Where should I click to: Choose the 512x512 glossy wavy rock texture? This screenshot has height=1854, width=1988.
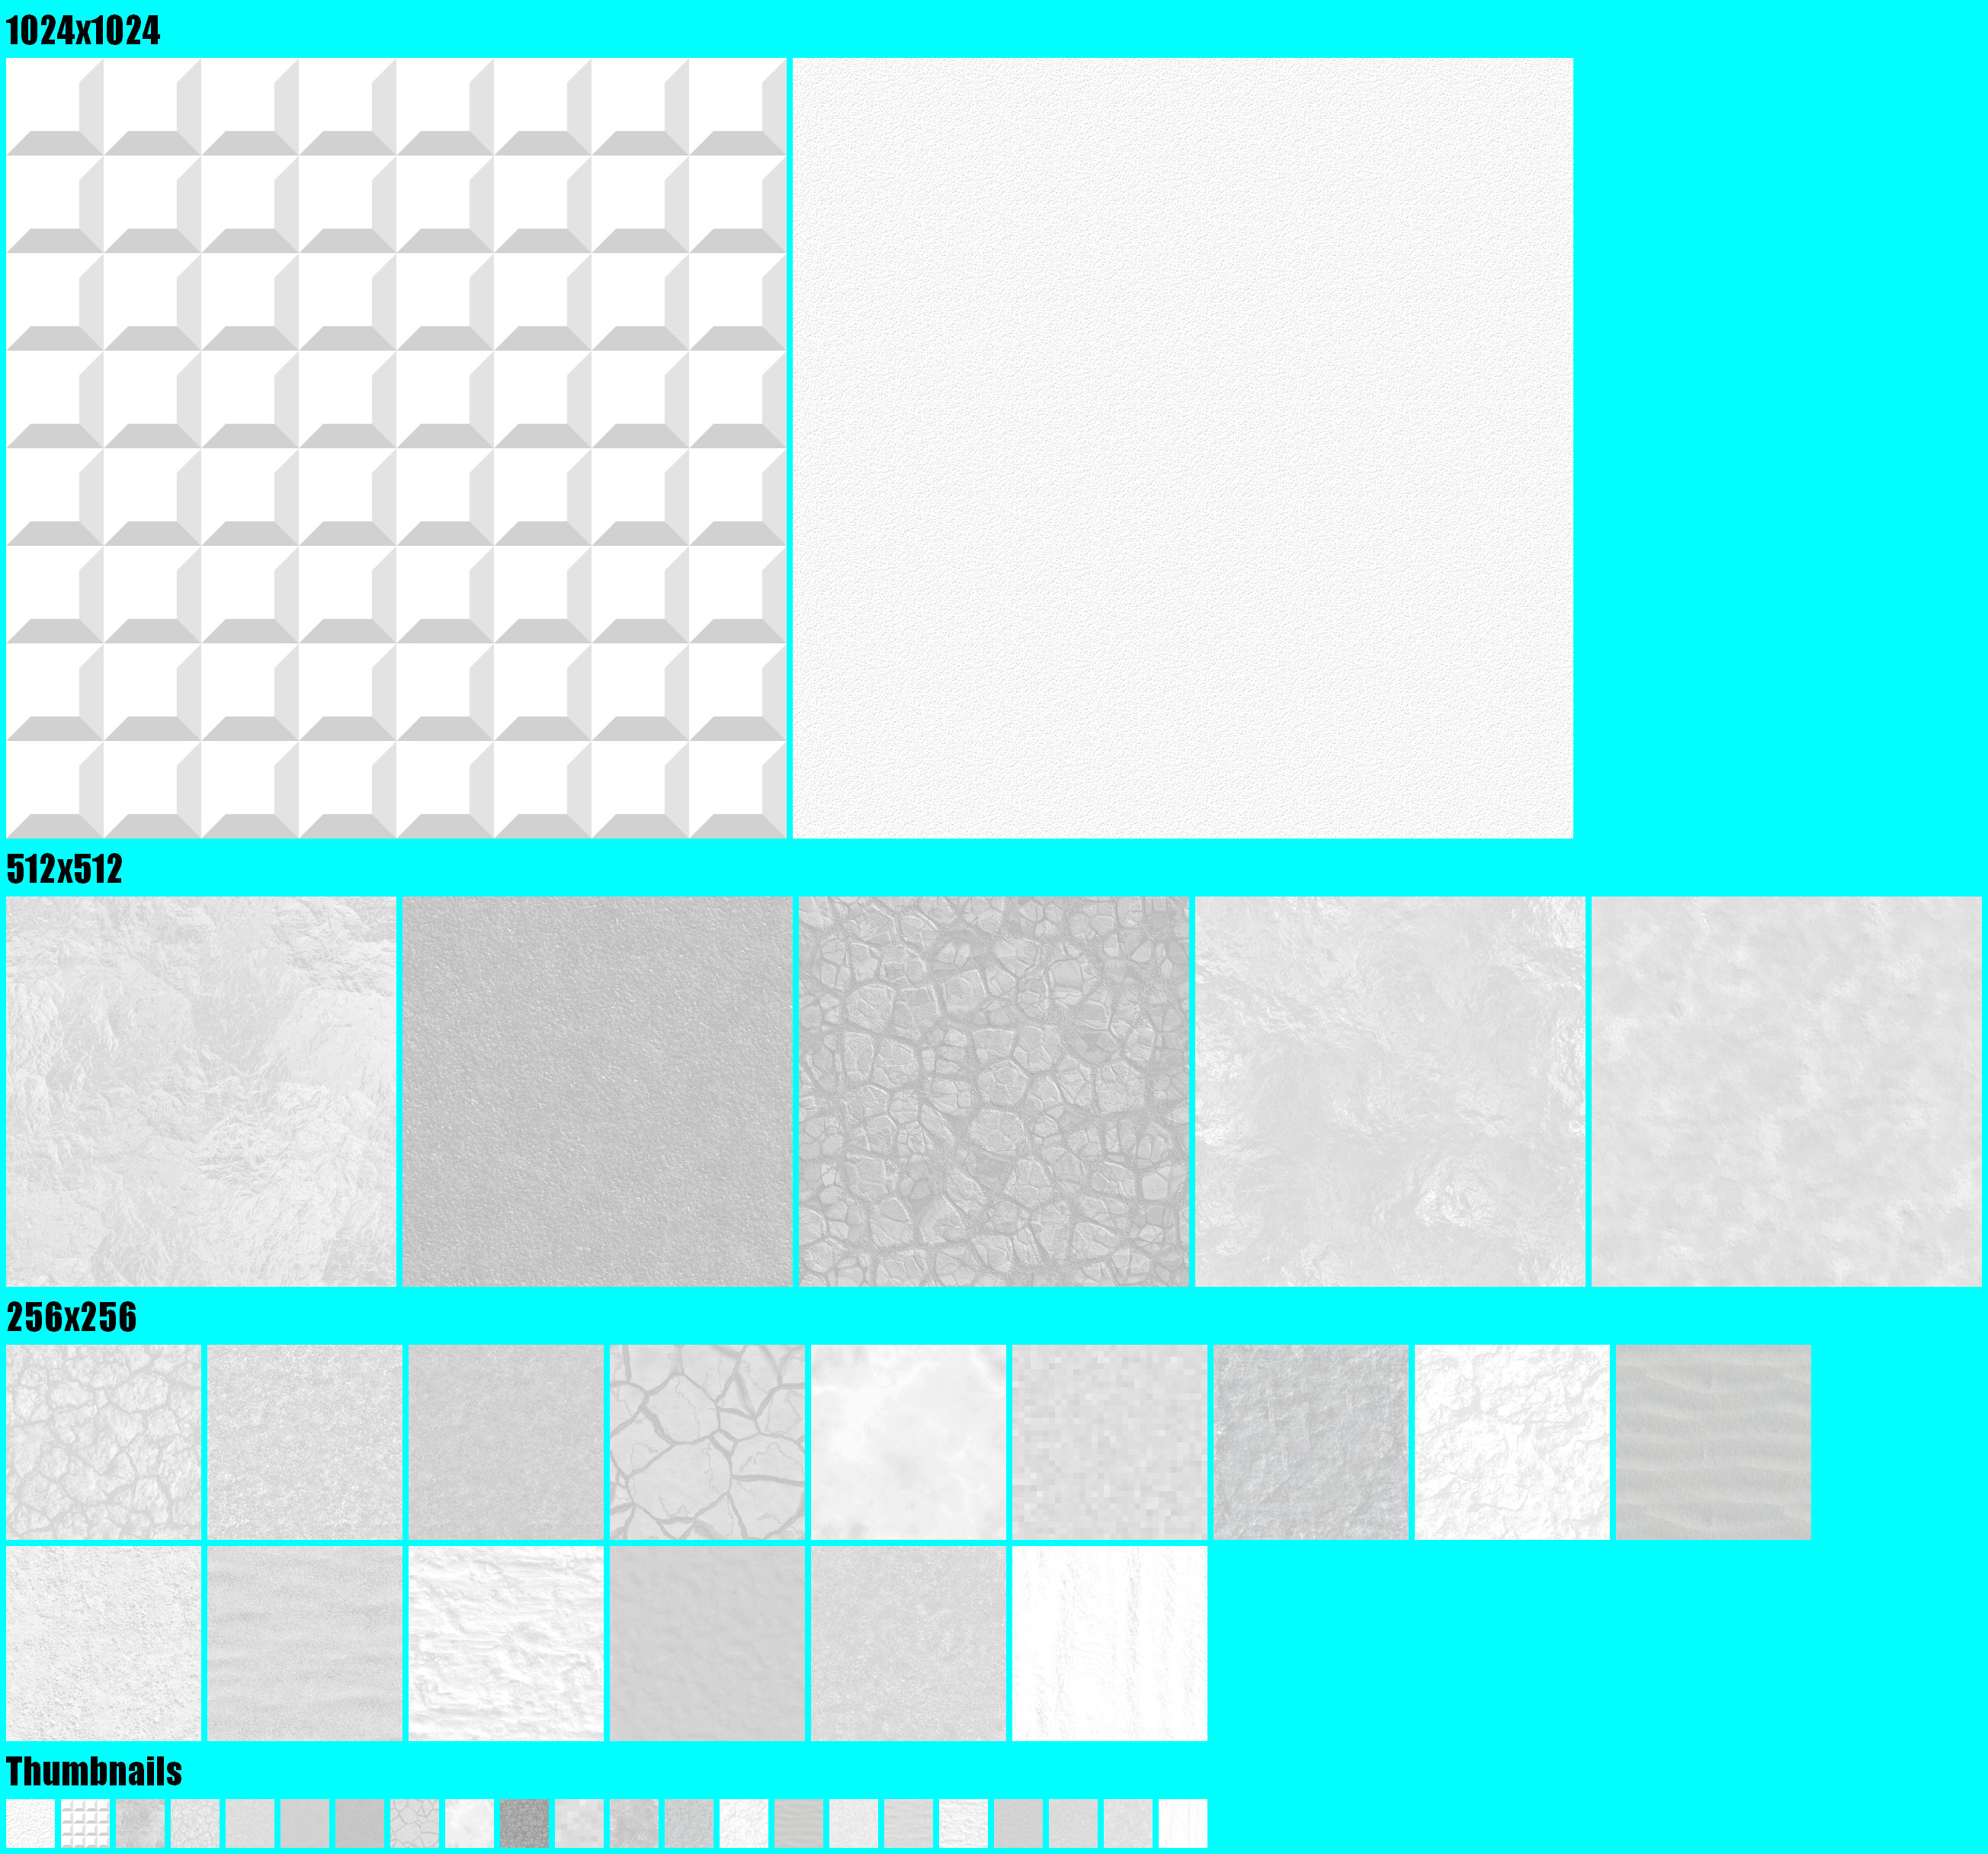1390,1091
